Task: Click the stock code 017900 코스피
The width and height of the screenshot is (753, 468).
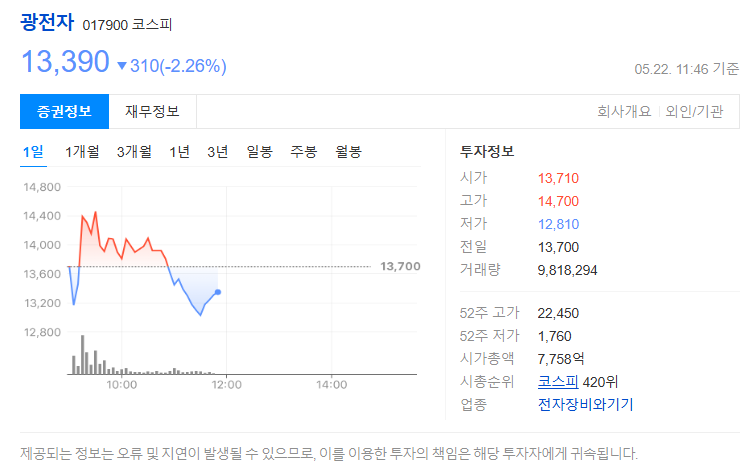Action: [127, 25]
